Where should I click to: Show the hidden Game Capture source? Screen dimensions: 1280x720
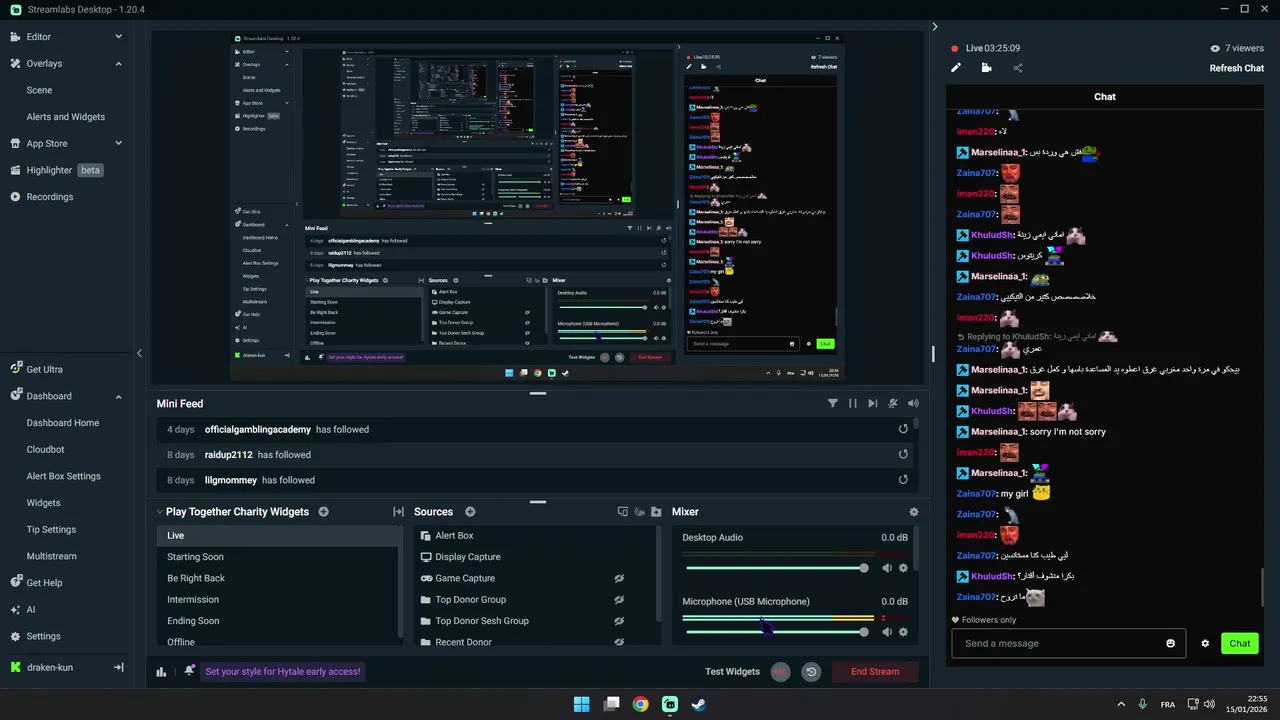pyautogui.click(x=619, y=578)
